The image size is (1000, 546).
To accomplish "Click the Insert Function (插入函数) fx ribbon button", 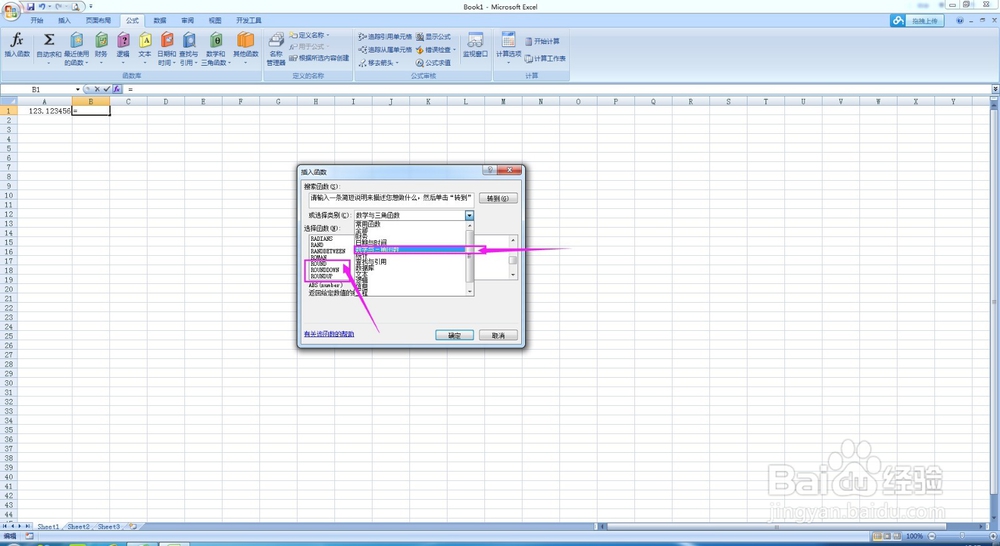I will [x=17, y=45].
